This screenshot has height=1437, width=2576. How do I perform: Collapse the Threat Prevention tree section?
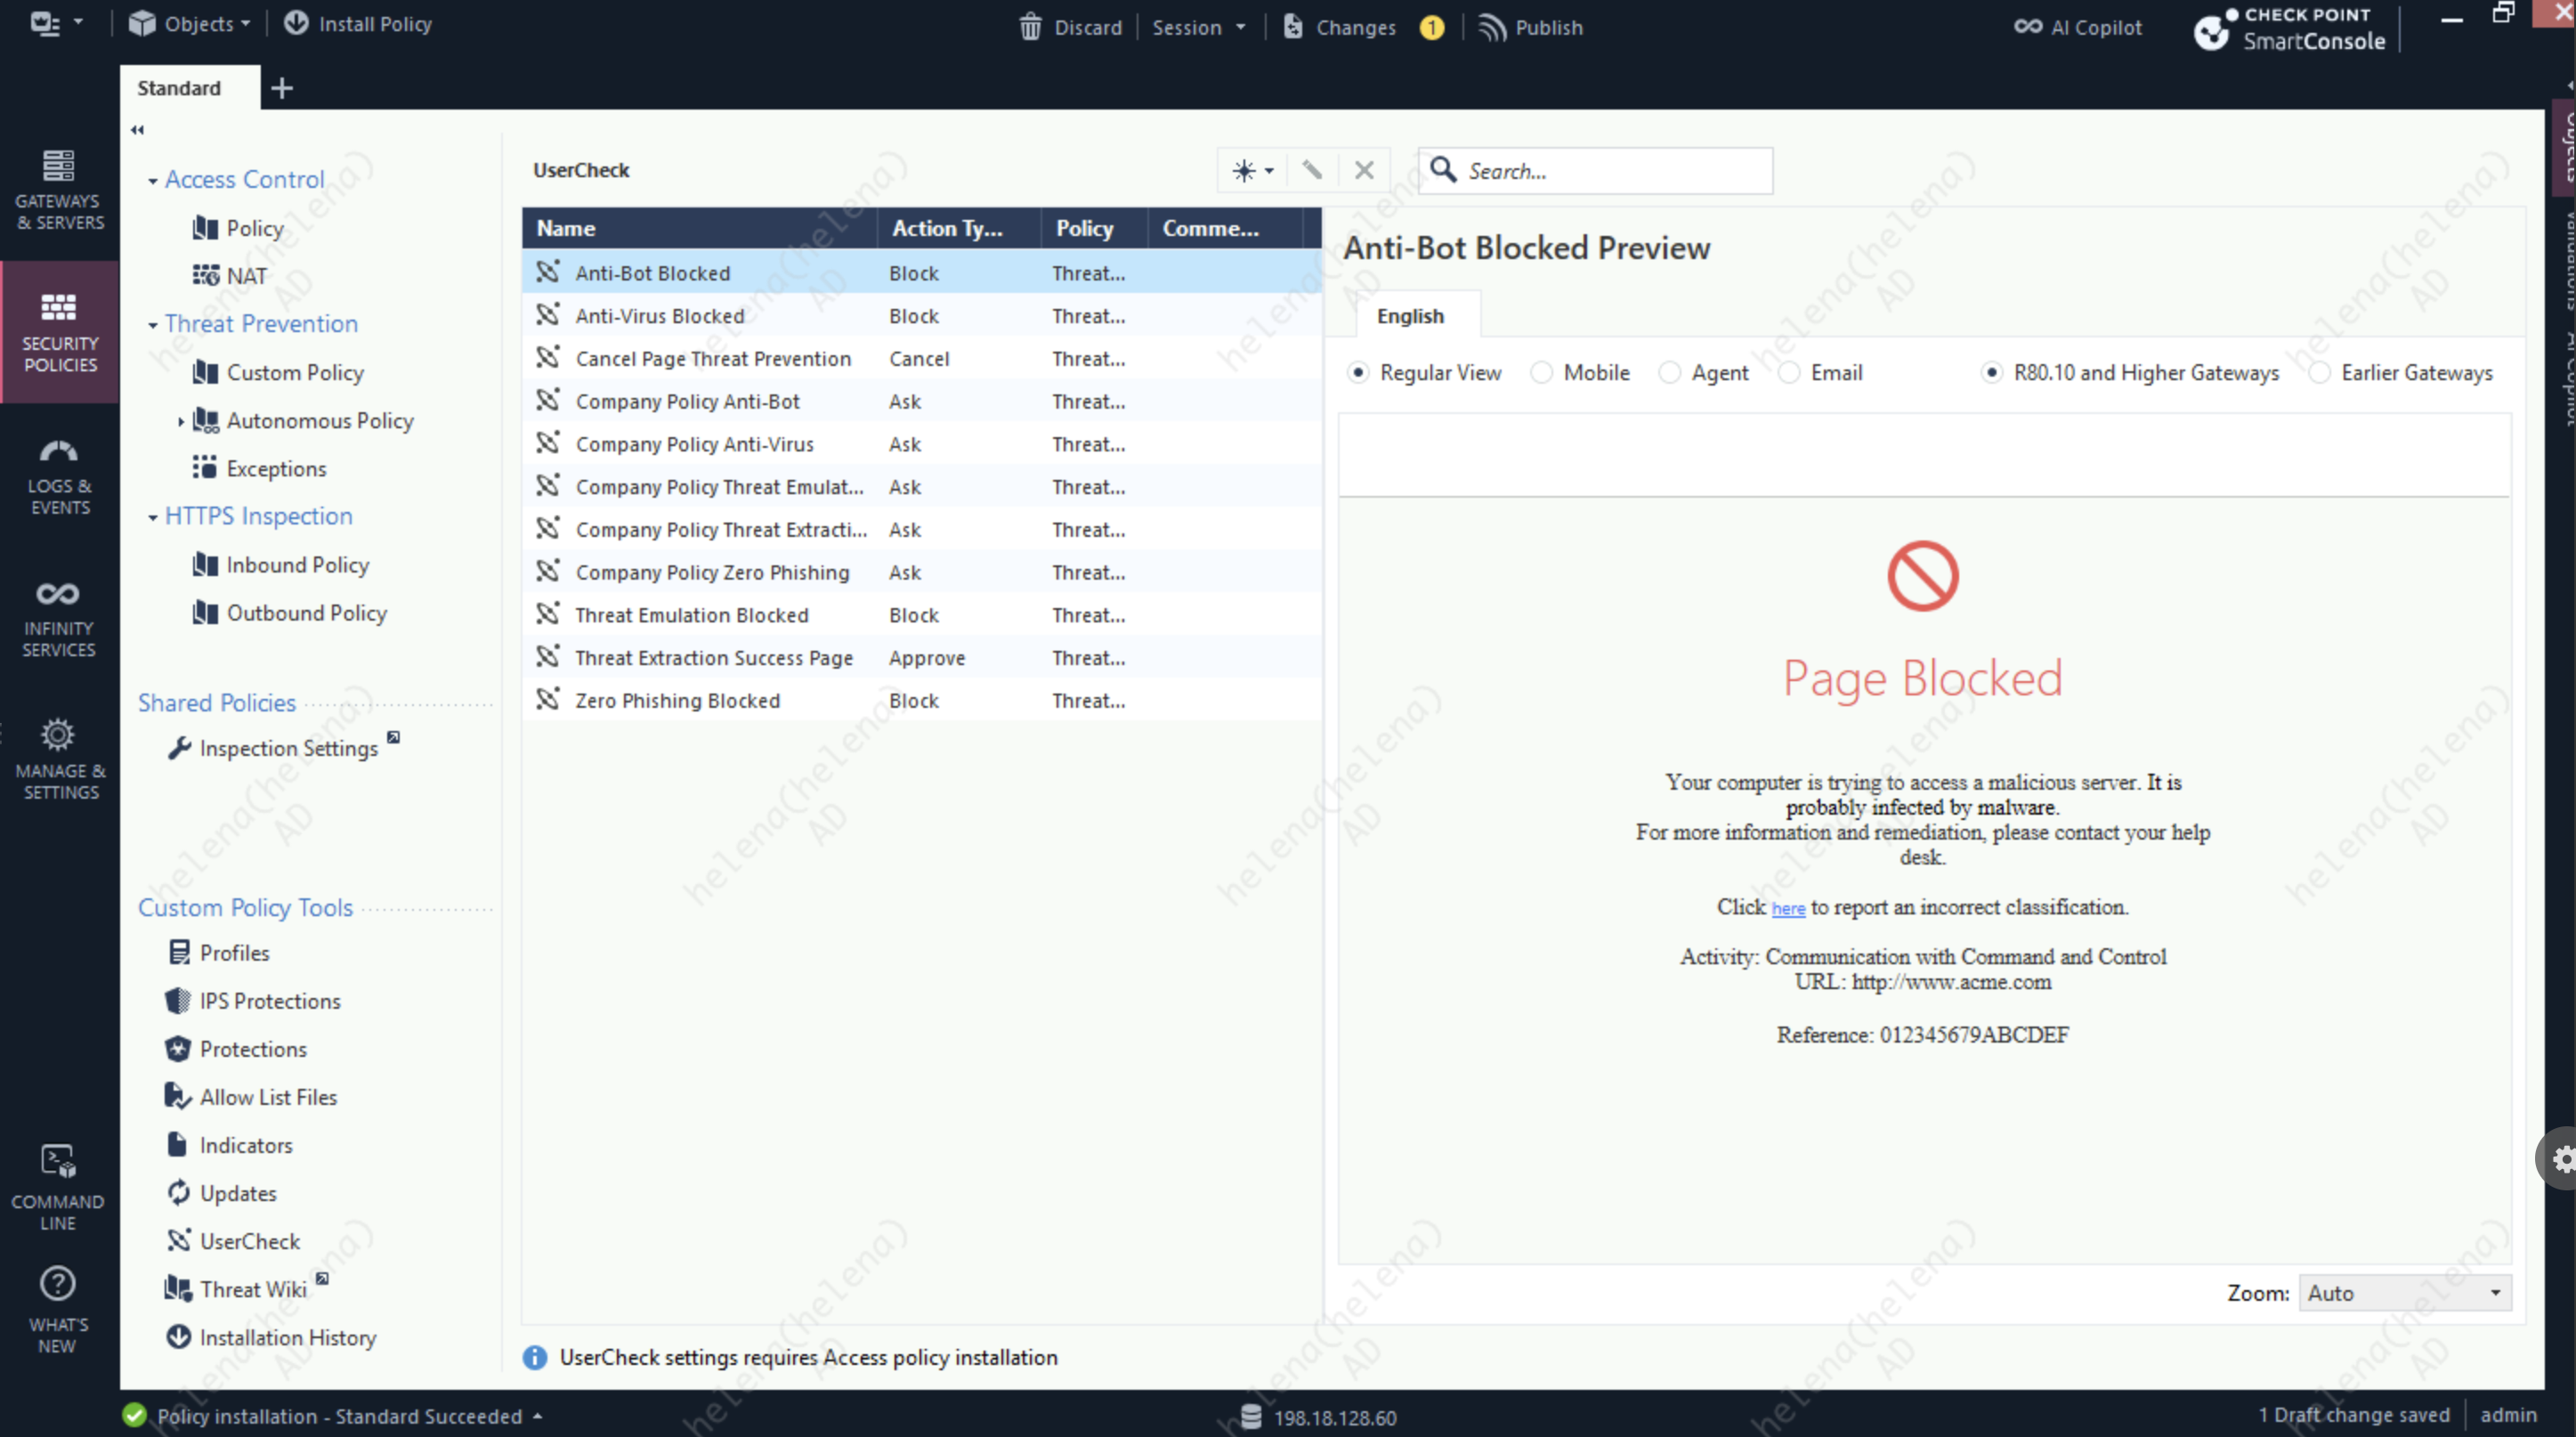coord(153,325)
